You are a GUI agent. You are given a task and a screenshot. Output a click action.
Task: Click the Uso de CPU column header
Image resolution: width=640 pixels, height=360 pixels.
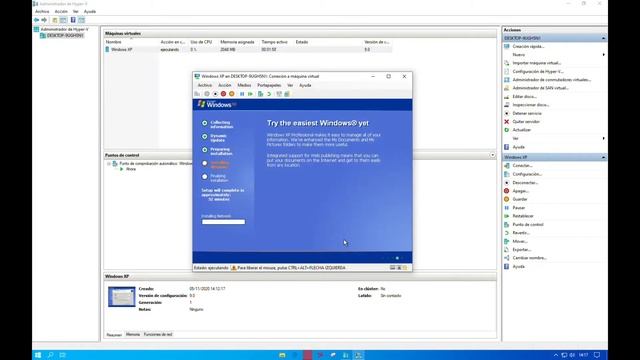201,42
